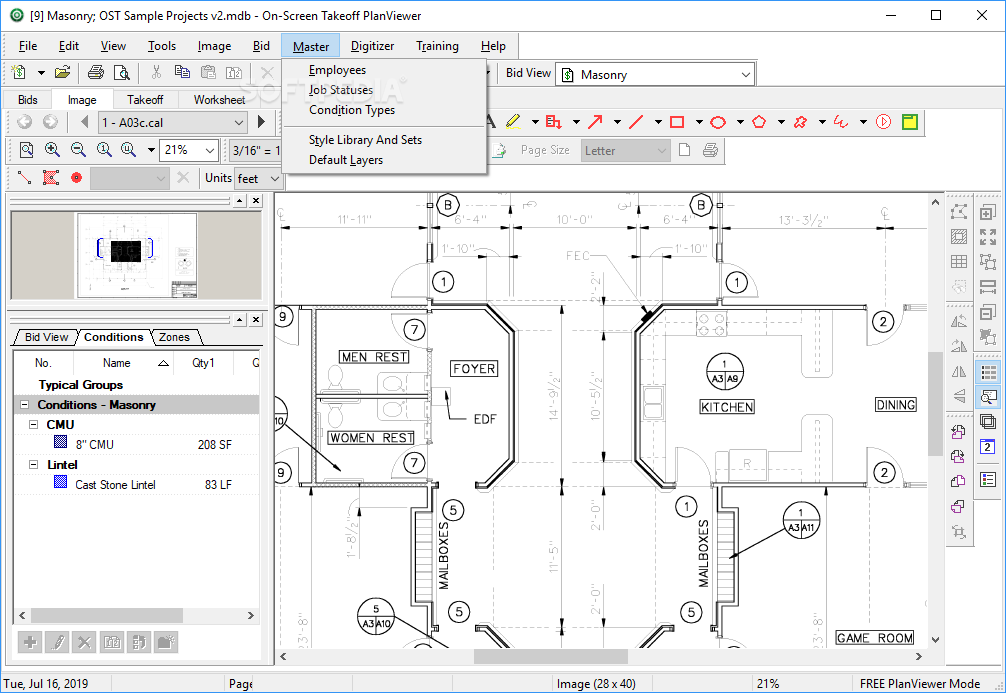Click the numbered page '2' window icon
1006x693 pixels.
(x=988, y=447)
